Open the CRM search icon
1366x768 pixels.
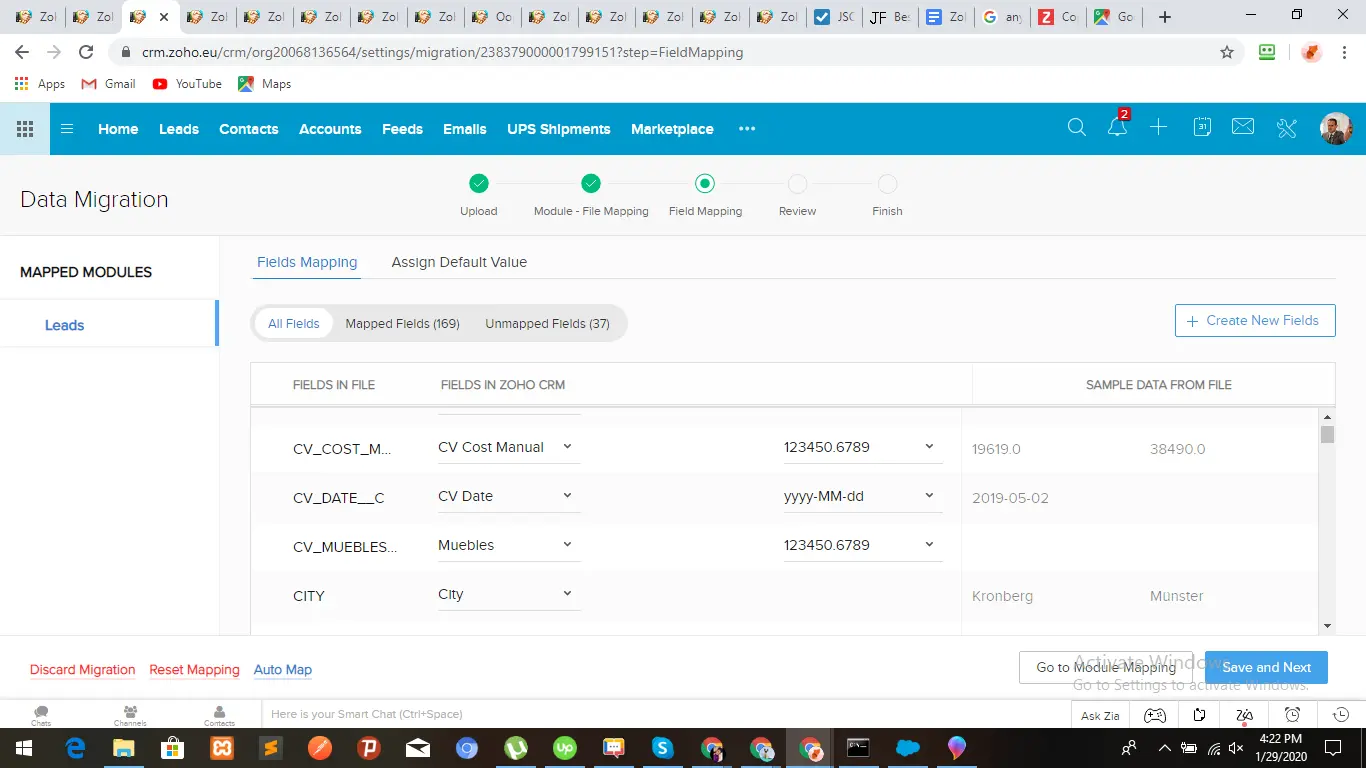click(x=1076, y=128)
